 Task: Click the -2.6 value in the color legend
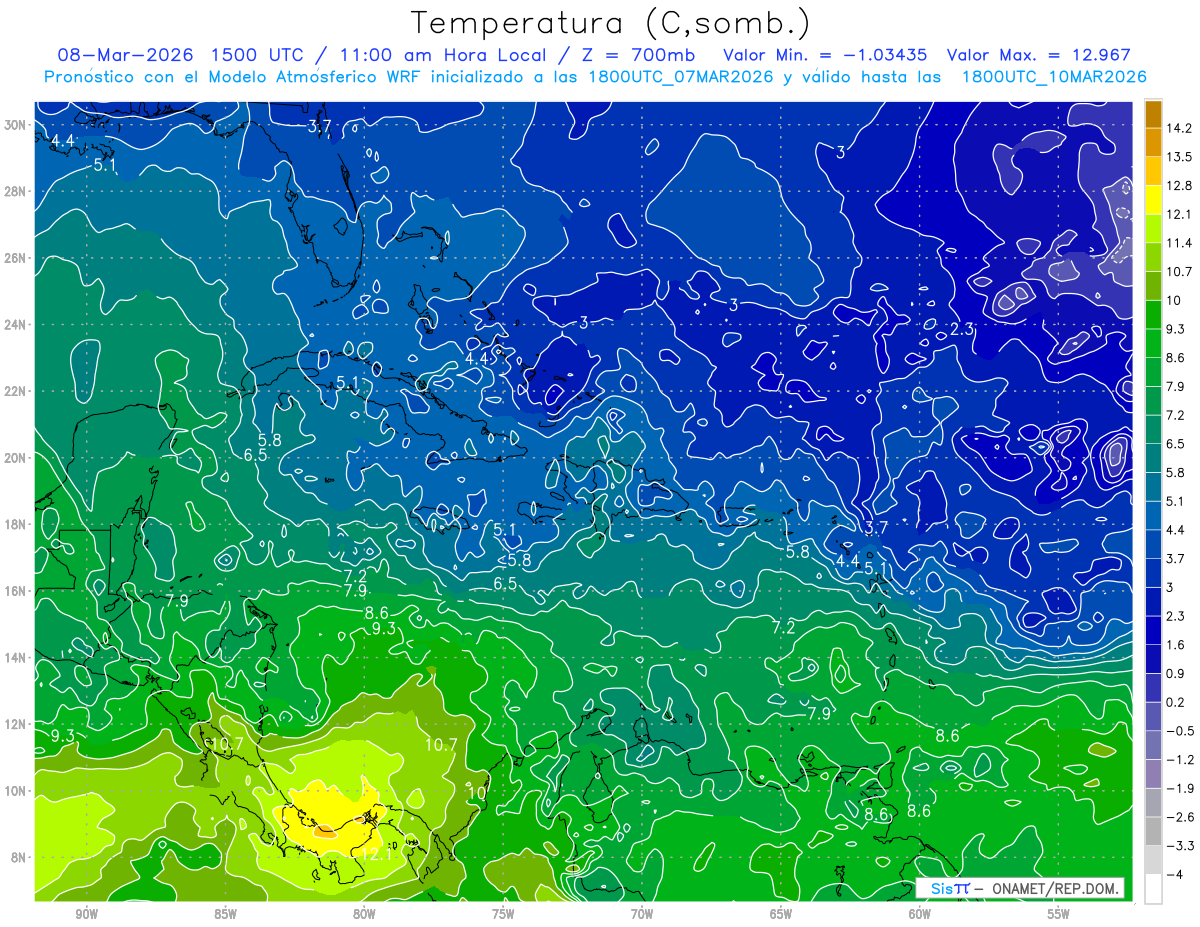[1180, 817]
